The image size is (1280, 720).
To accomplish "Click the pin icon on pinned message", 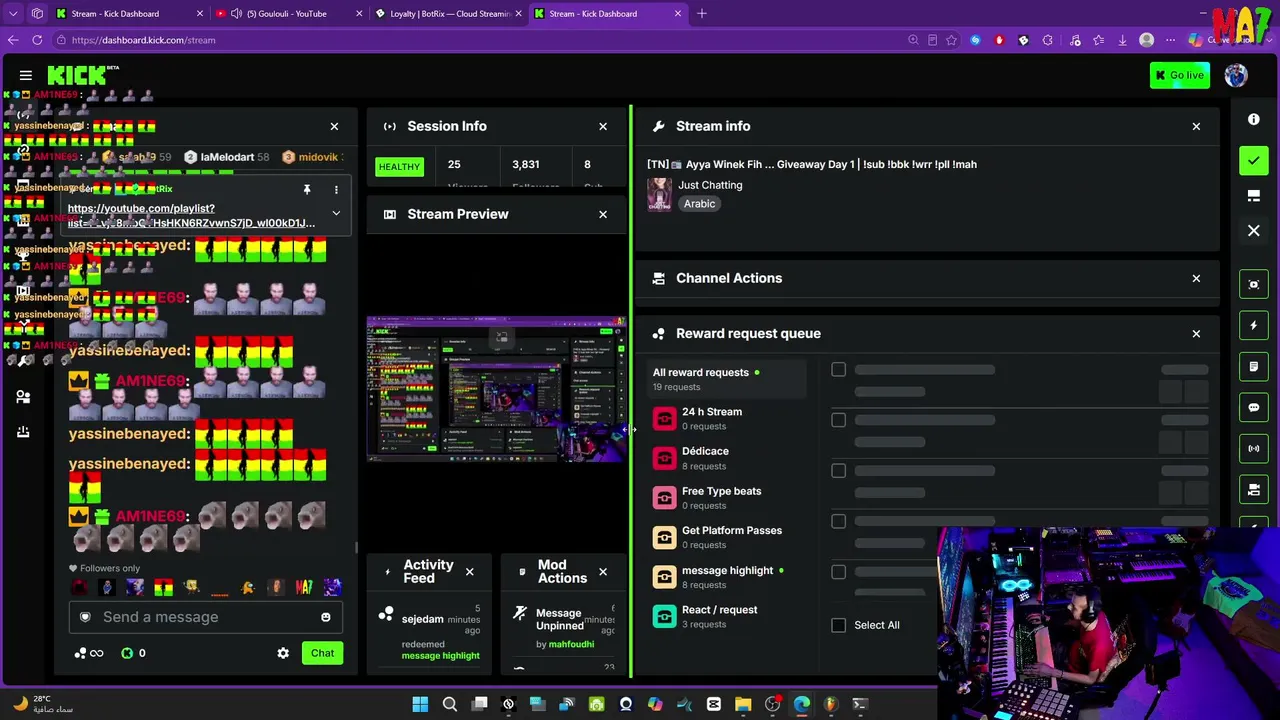I will pyautogui.click(x=307, y=189).
